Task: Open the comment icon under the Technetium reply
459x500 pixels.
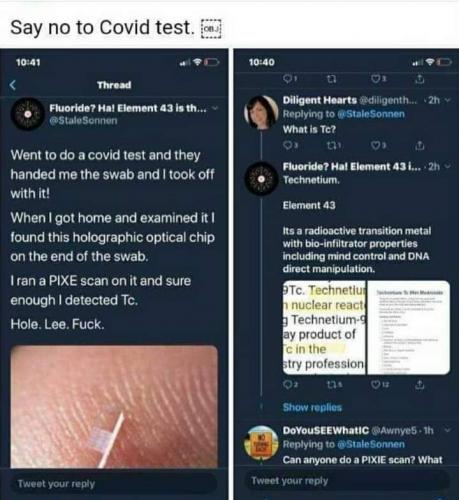Action: [290, 385]
